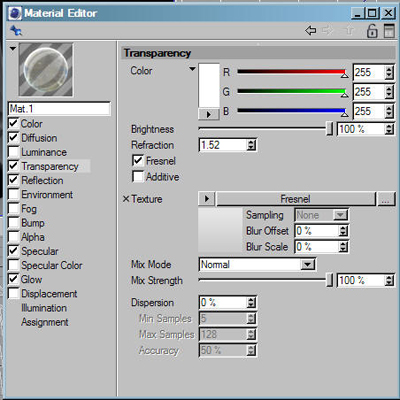
Task: Select the Illumination page
Action: point(44,308)
